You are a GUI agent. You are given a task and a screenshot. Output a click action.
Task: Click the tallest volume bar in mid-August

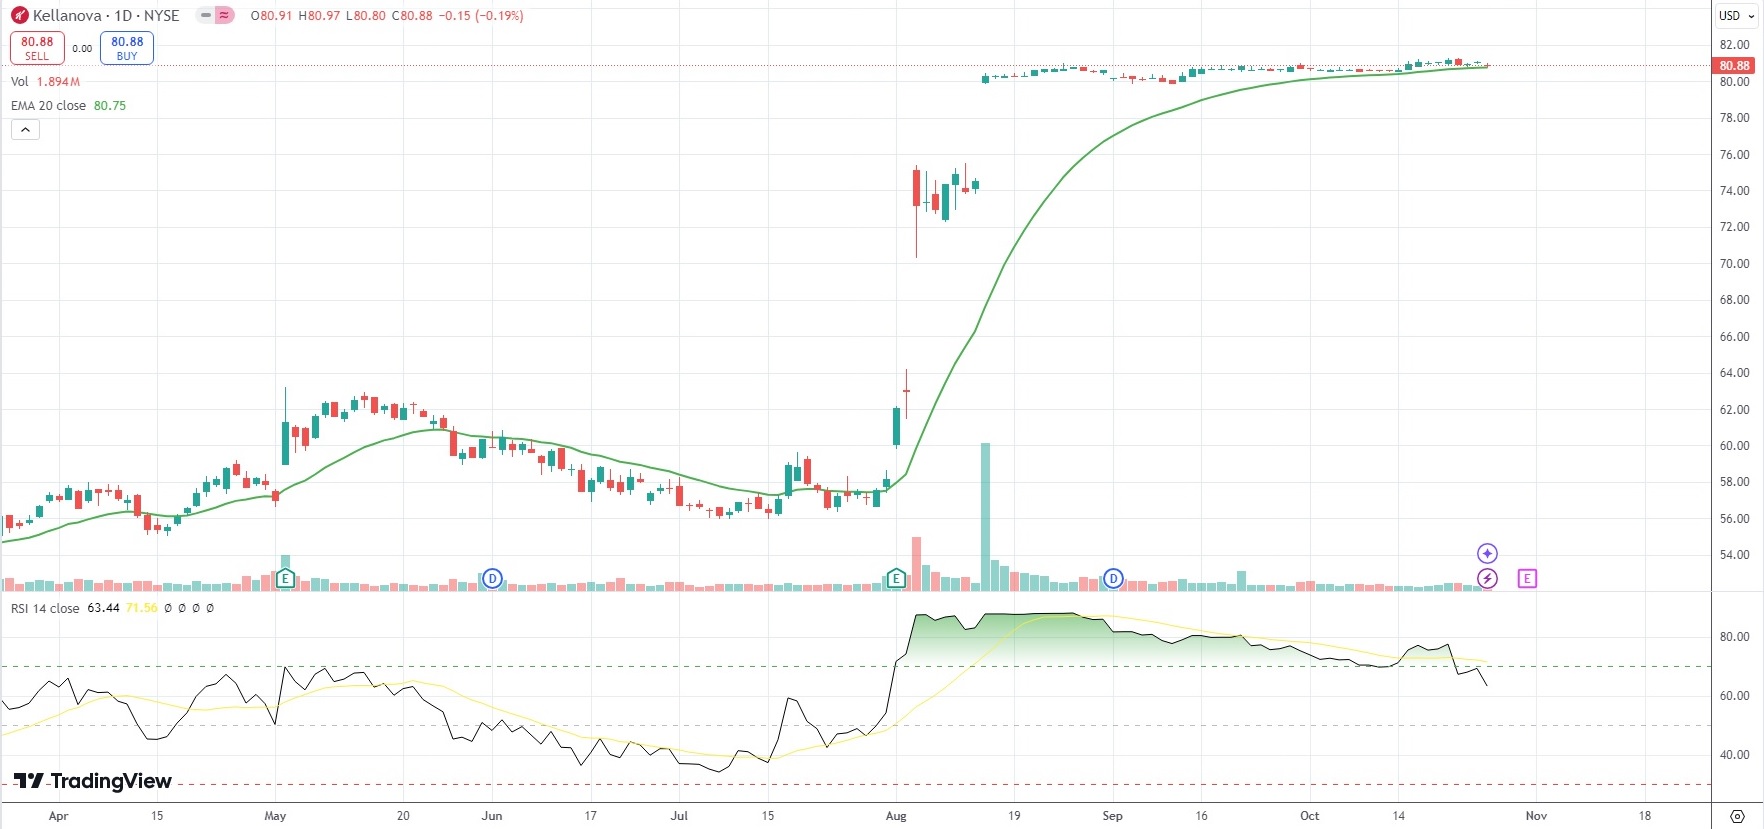[x=985, y=516]
